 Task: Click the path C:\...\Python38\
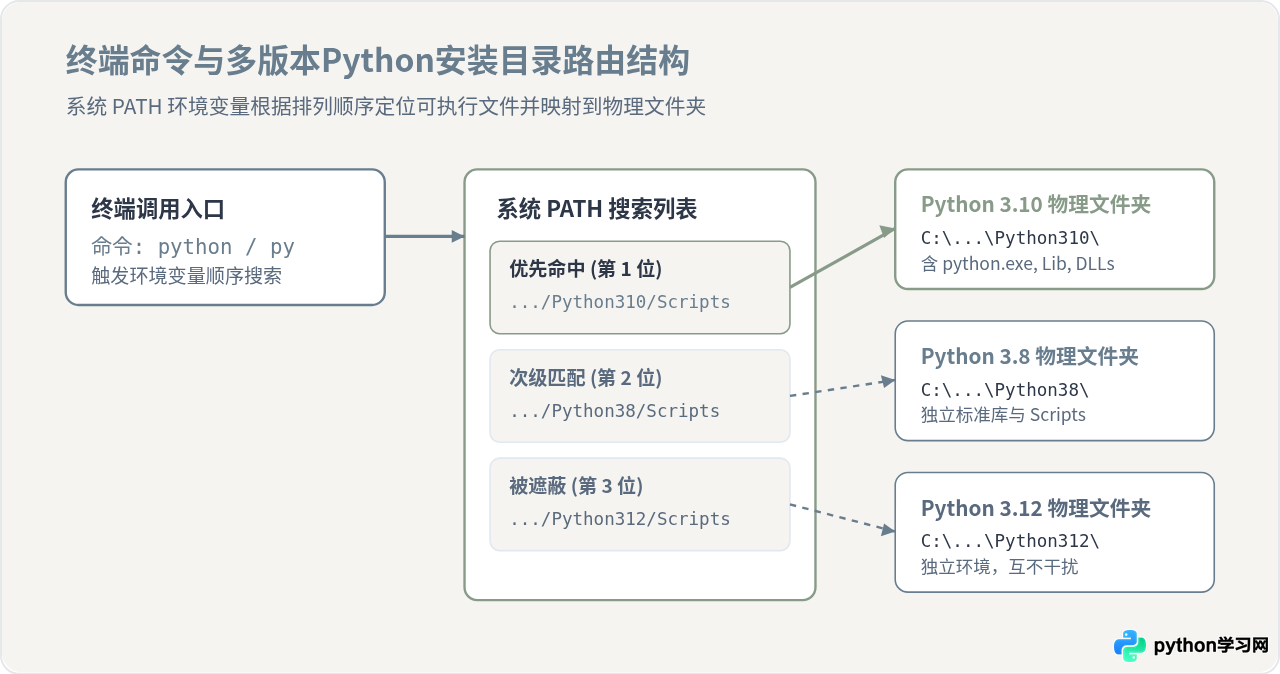pyautogui.click(x=1005, y=389)
